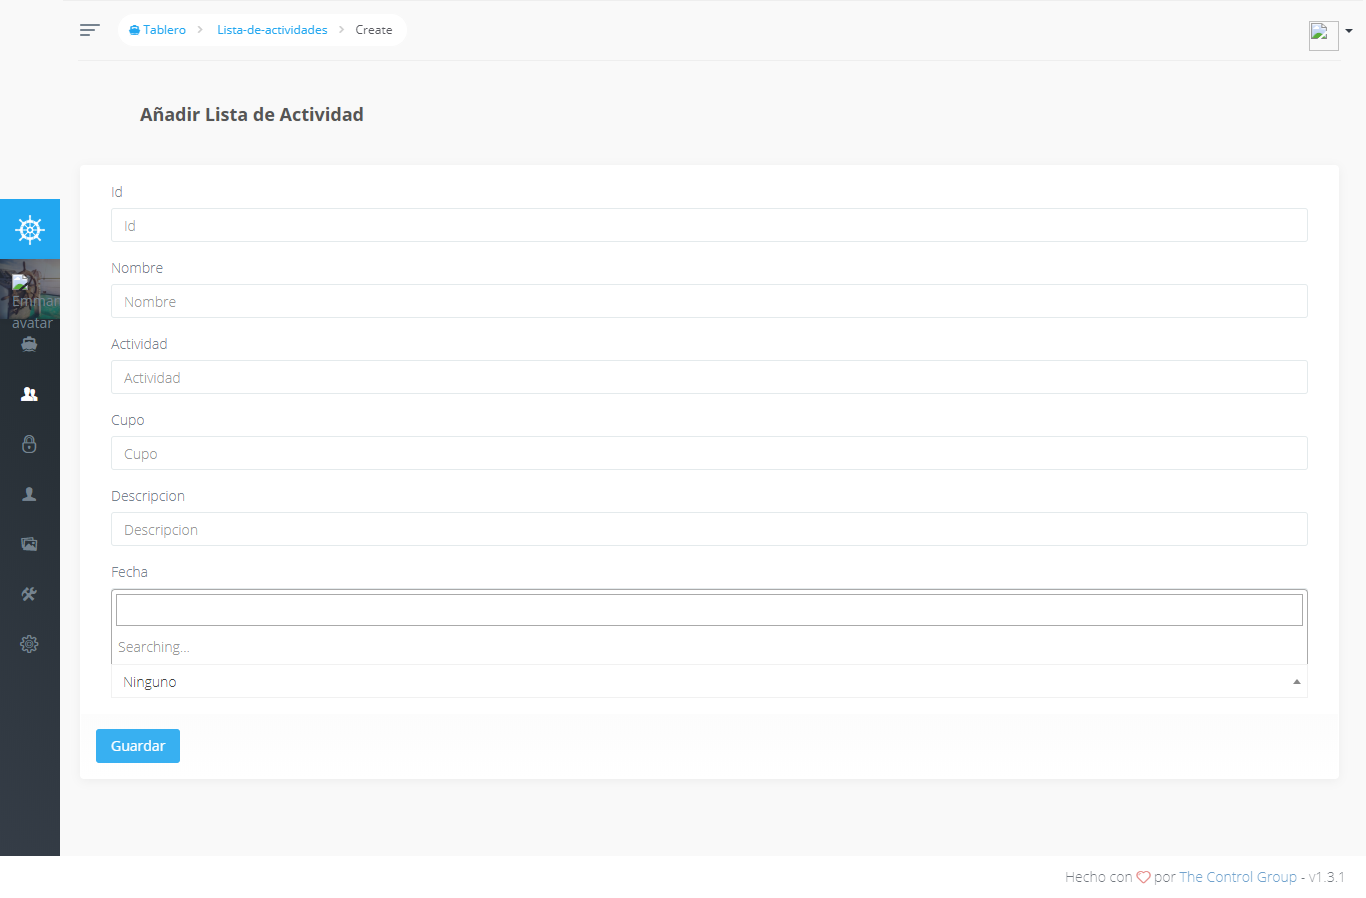Open the people group icon in sidebar
This screenshot has height=898, width=1366.
(x=29, y=394)
